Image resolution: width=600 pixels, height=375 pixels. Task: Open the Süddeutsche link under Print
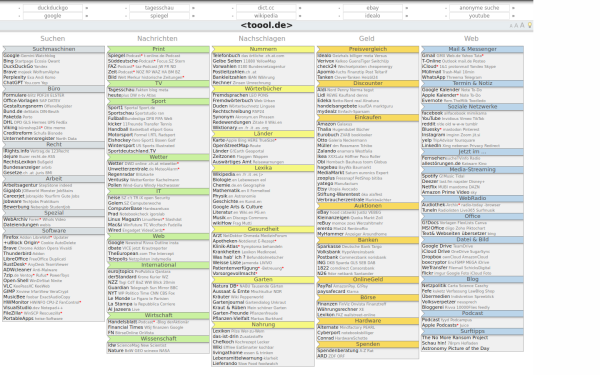coord(122,61)
